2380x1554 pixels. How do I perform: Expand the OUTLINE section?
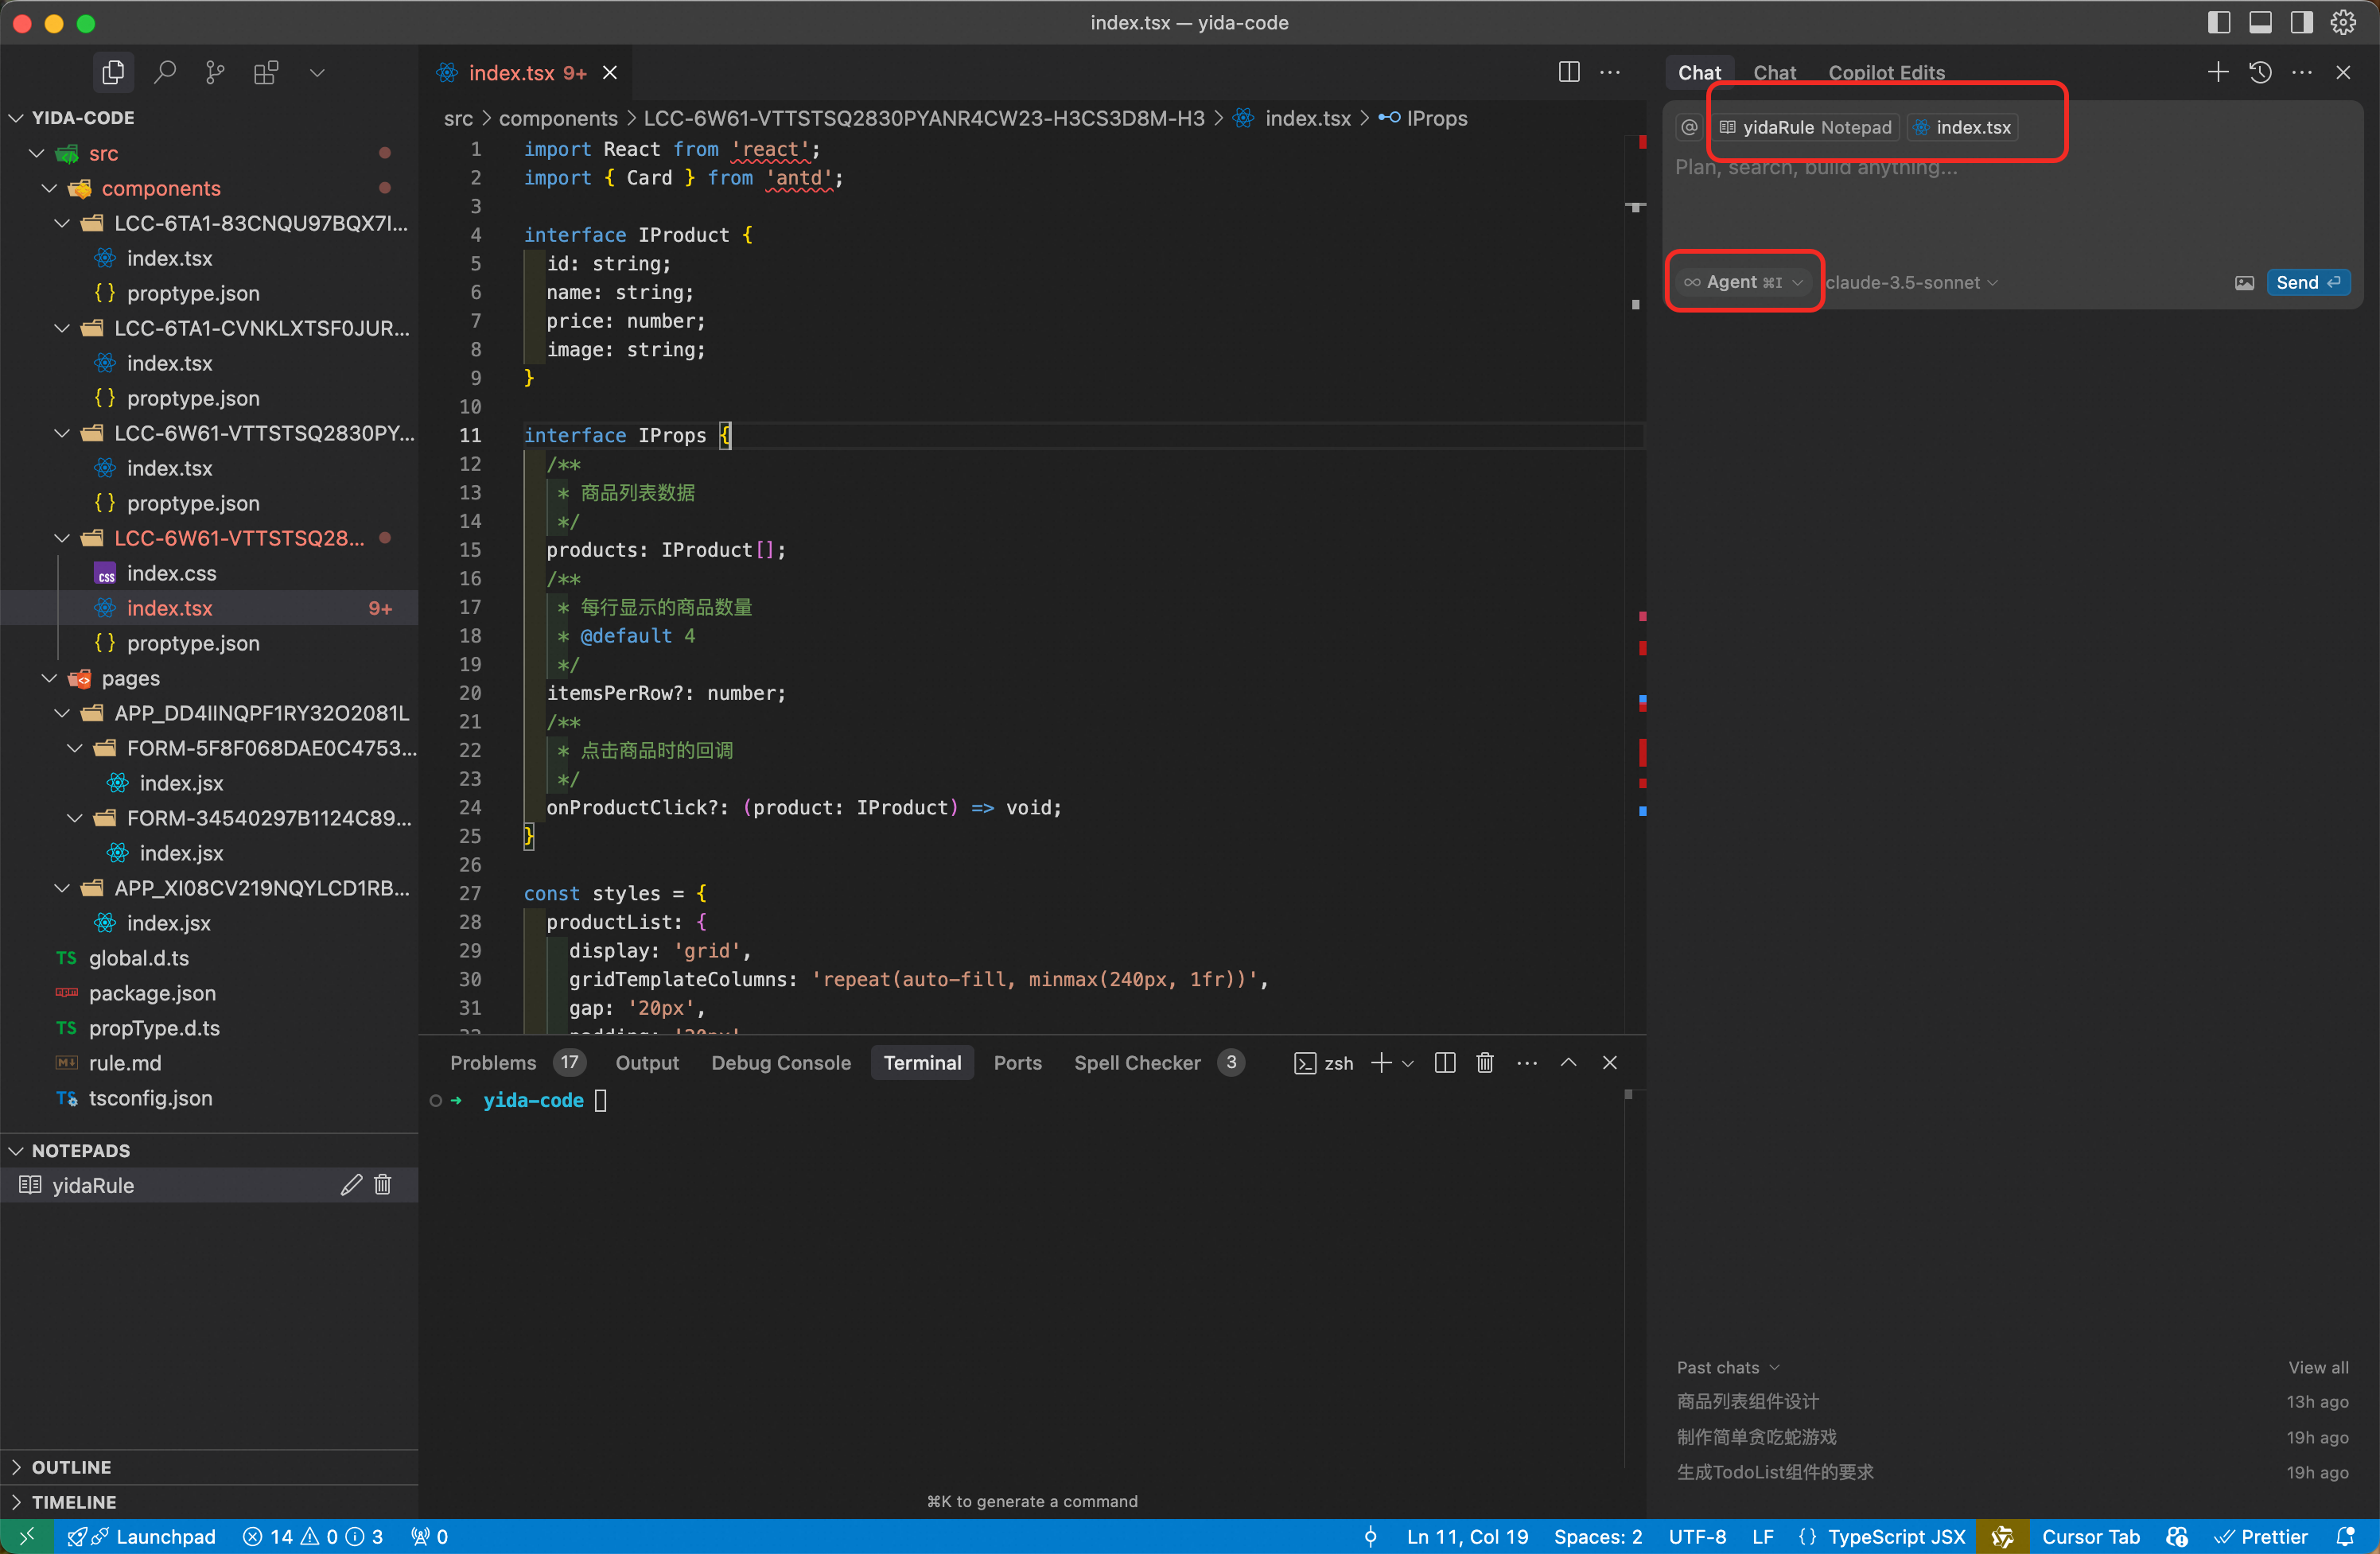tap(71, 1467)
